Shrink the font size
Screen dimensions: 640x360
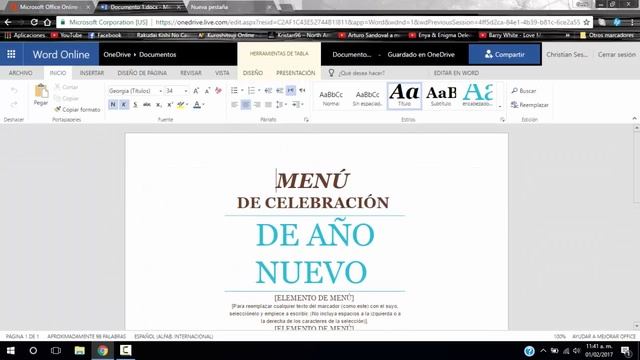coord(207,91)
